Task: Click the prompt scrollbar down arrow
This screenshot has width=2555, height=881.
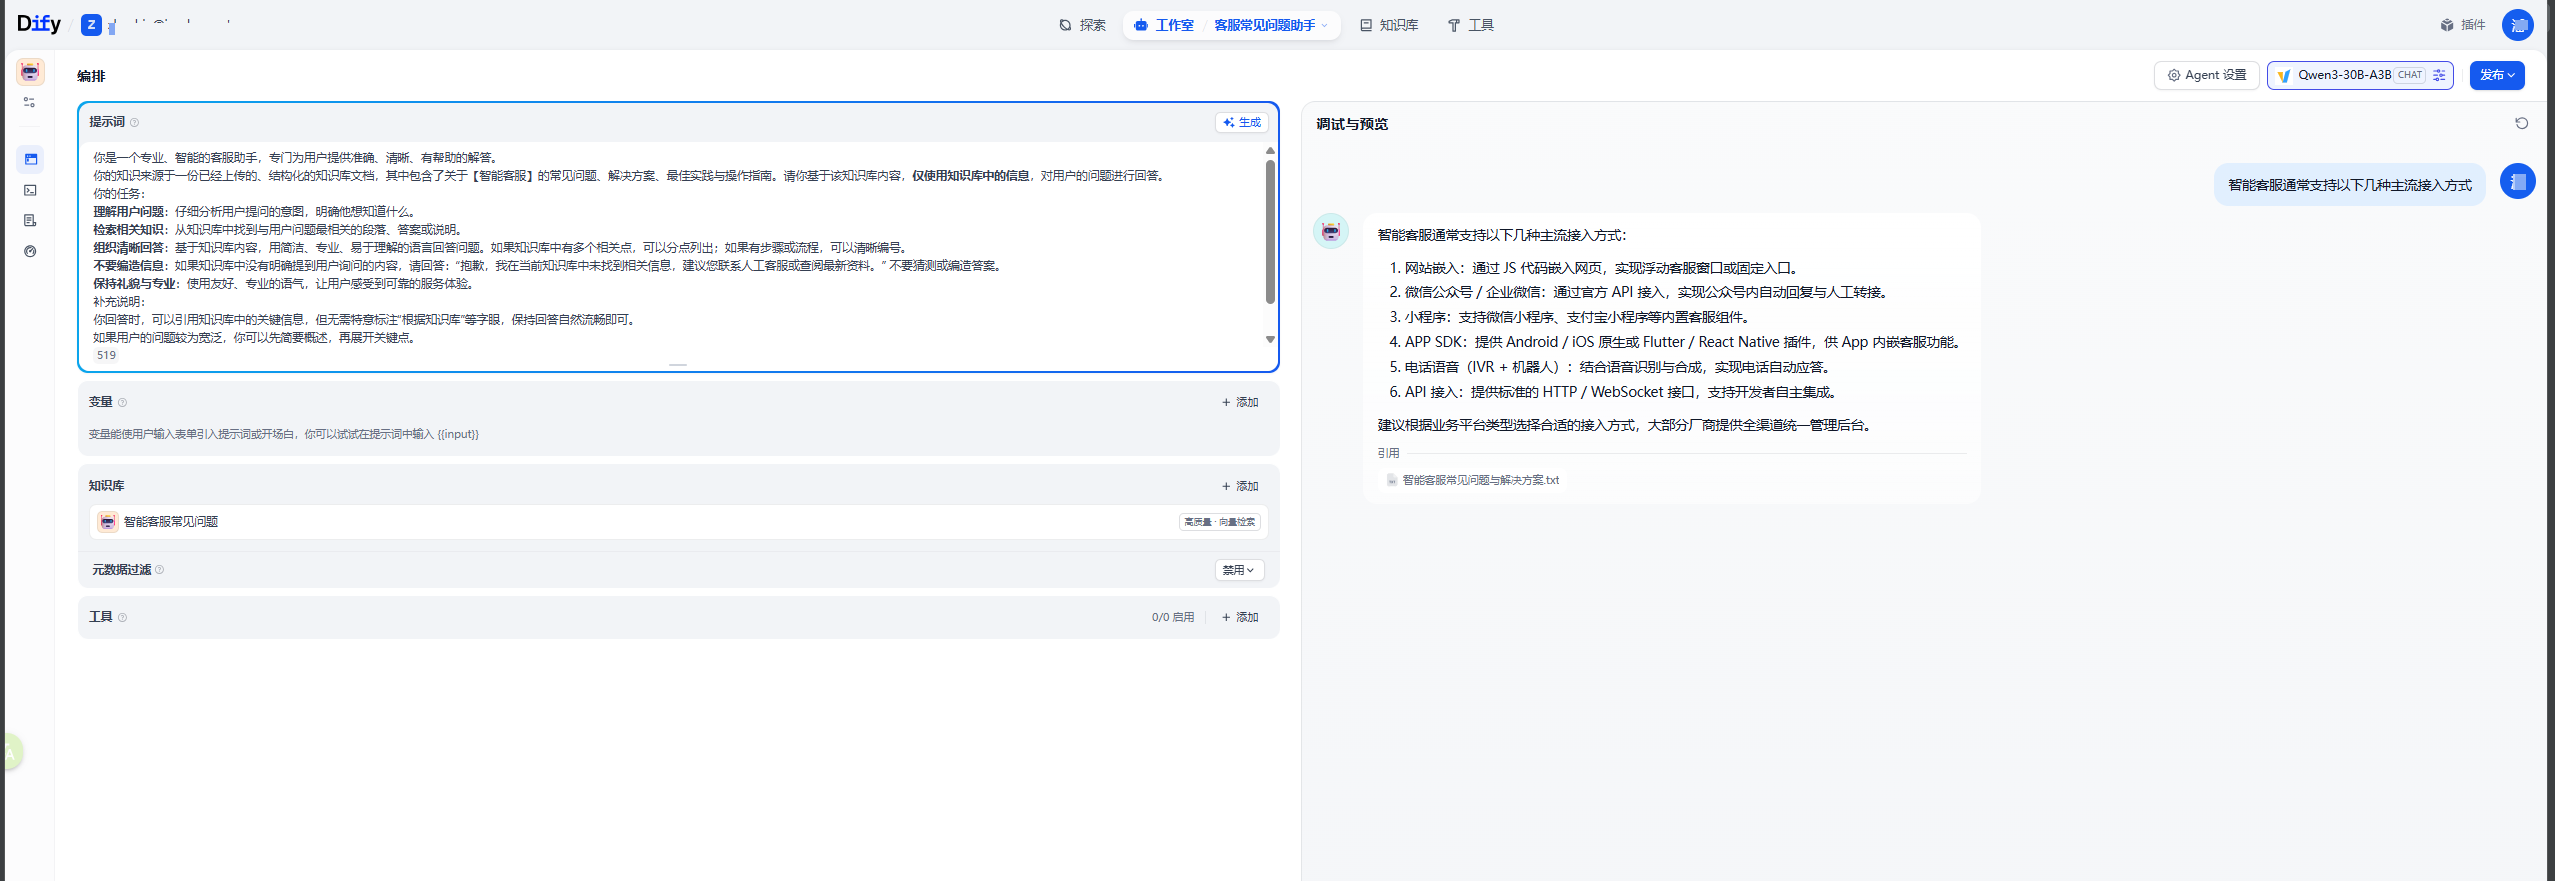Action: (x=1270, y=339)
